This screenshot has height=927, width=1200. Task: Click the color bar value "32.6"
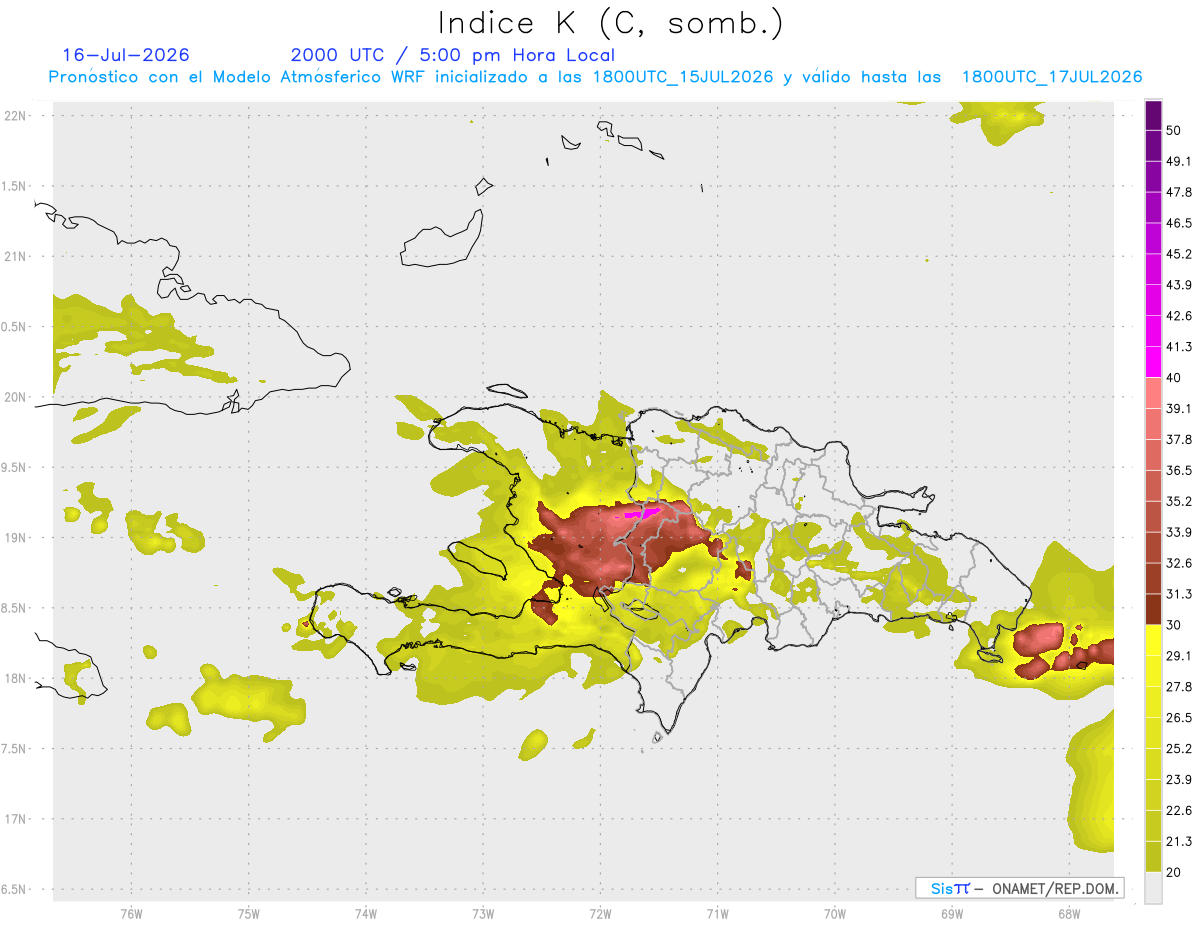click(x=1179, y=563)
